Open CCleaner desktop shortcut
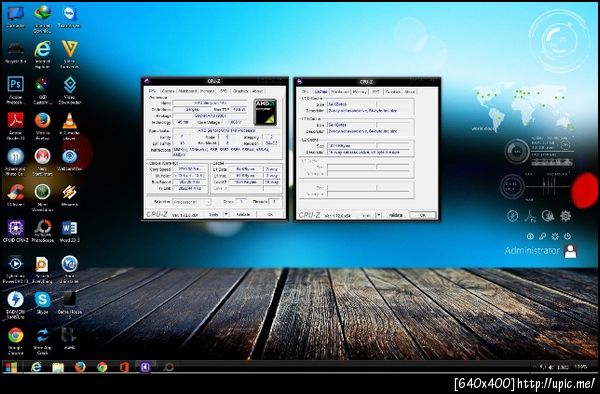This screenshot has height=394, width=600. (x=15, y=195)
